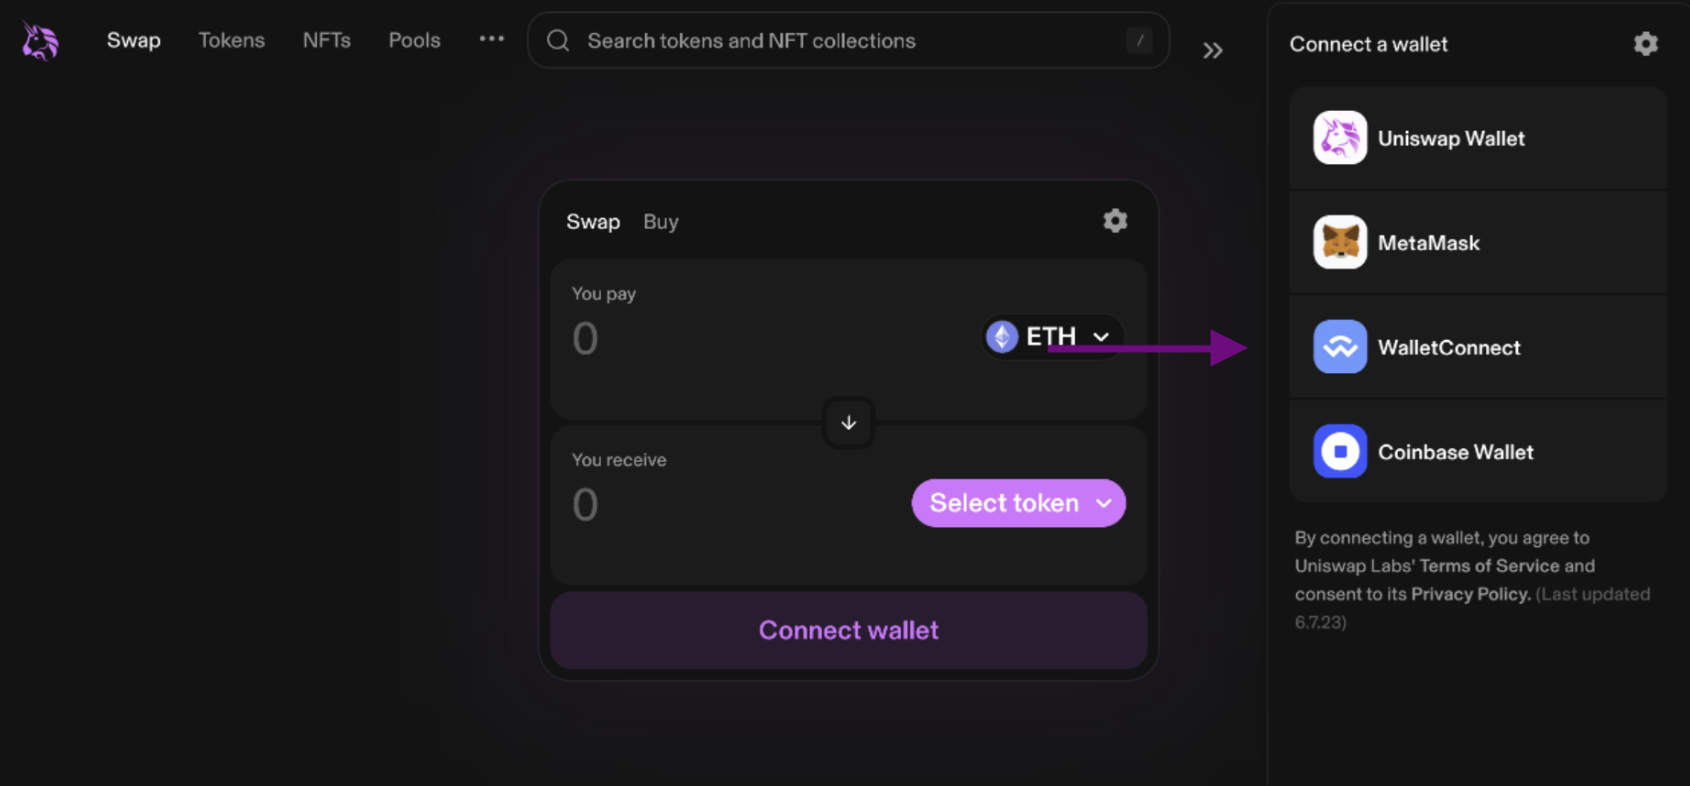Open the ETH token dropdown
Image resolution: width=1690 pixels, height=786 pixels.
1050,336
